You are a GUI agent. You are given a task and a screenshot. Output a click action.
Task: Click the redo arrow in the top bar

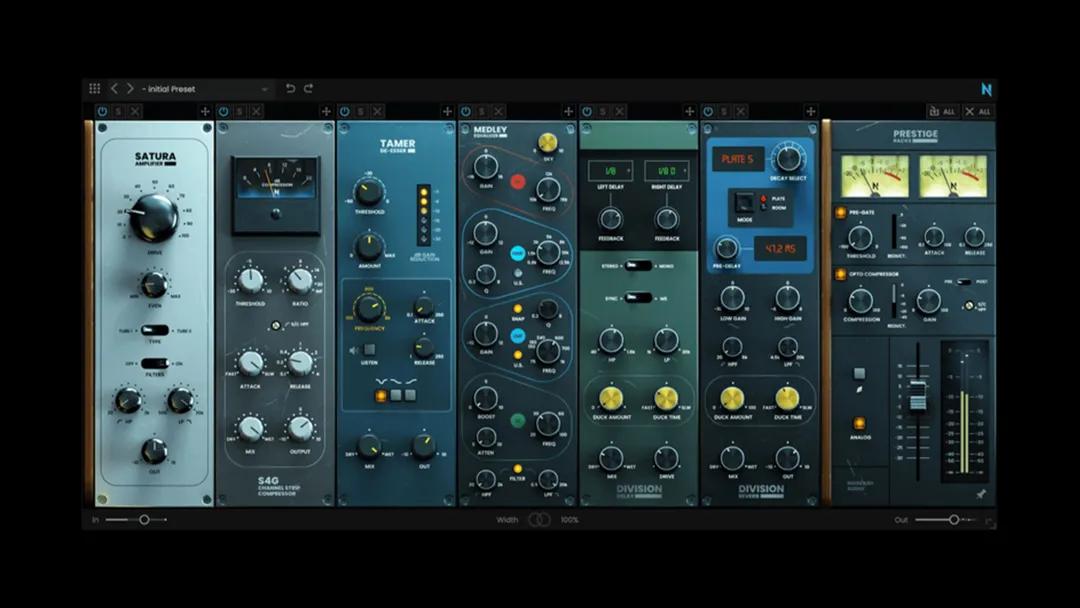(x=308, y=89)
